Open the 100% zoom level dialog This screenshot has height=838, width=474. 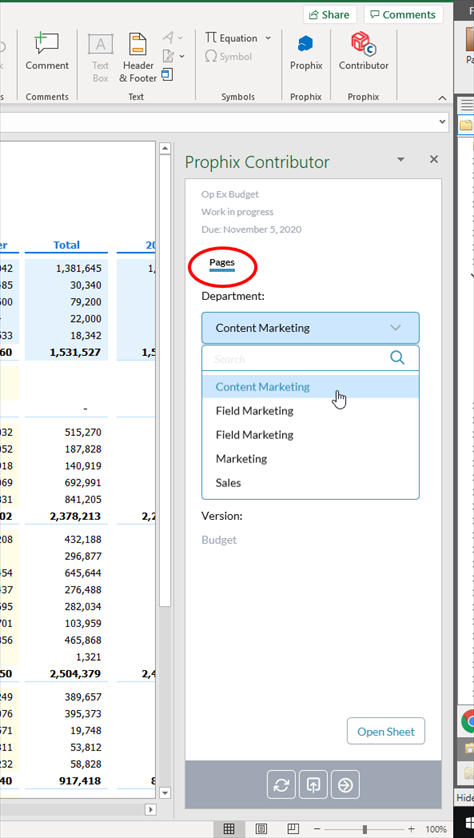[x=436, y=829]
